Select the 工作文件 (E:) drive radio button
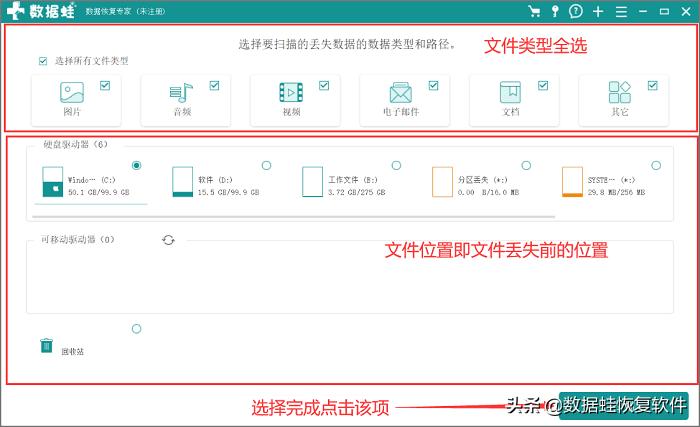This screenshot has width=700, height=427. (x=396, y=165)
